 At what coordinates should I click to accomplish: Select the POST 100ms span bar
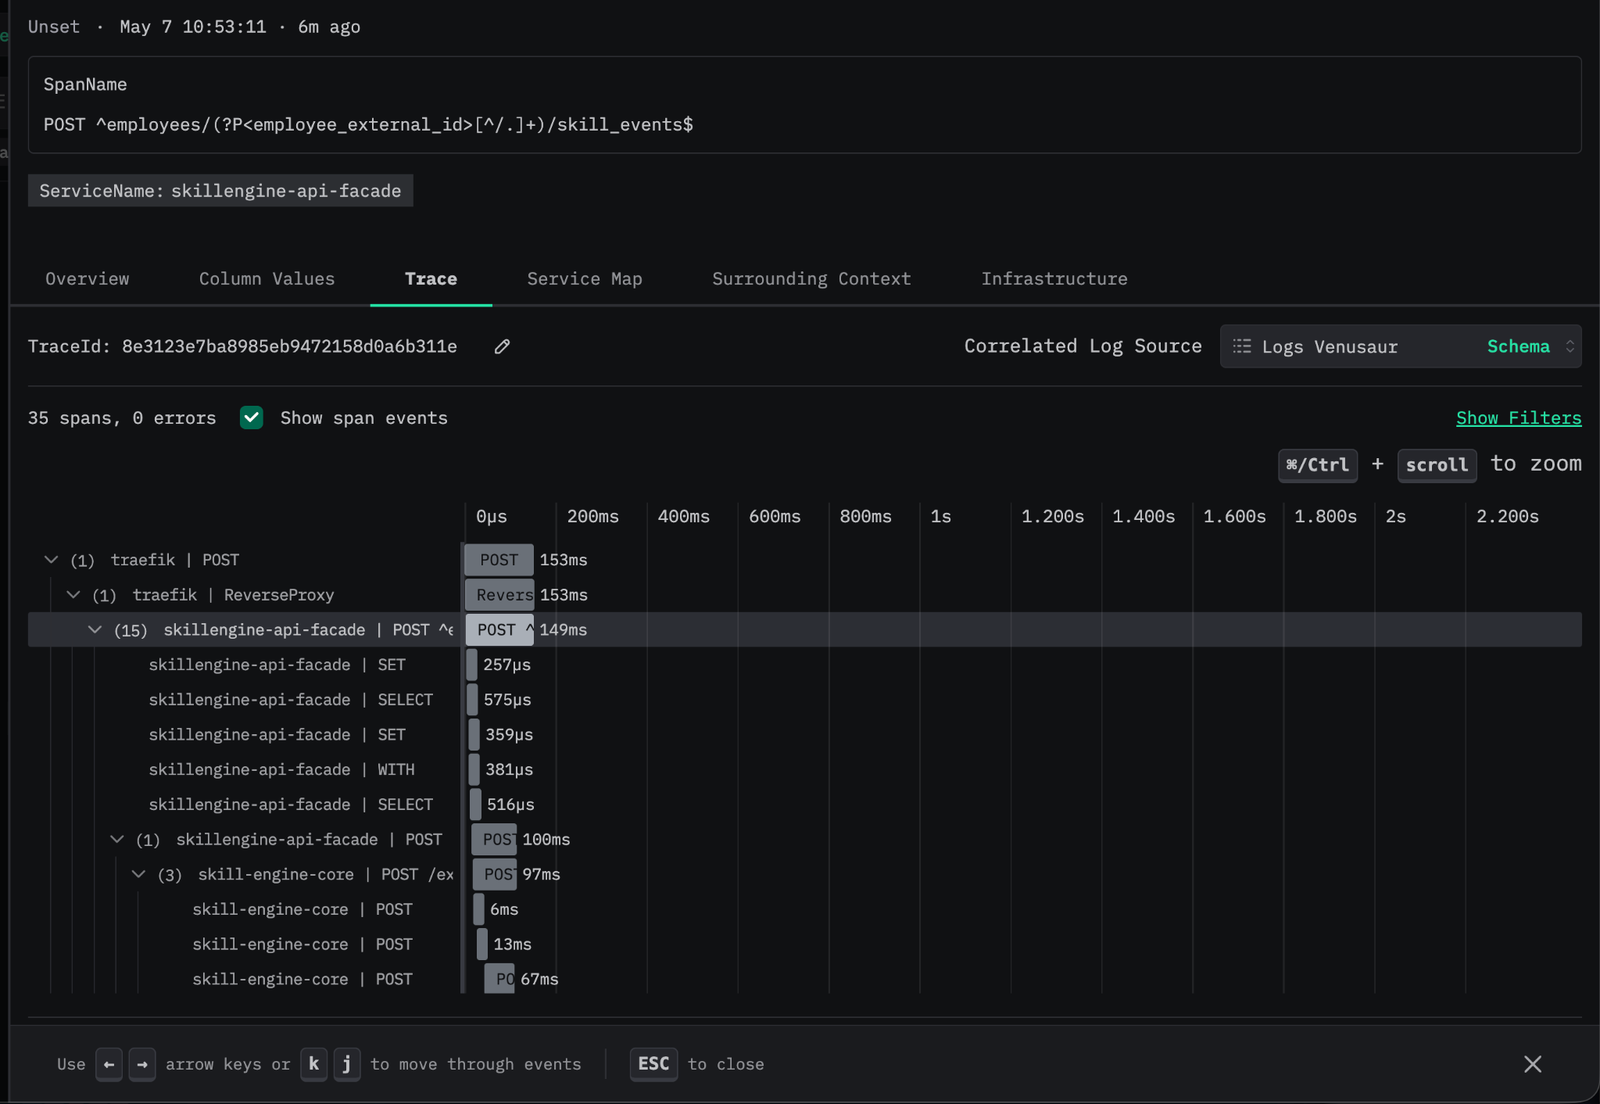(x=494, y=839)
